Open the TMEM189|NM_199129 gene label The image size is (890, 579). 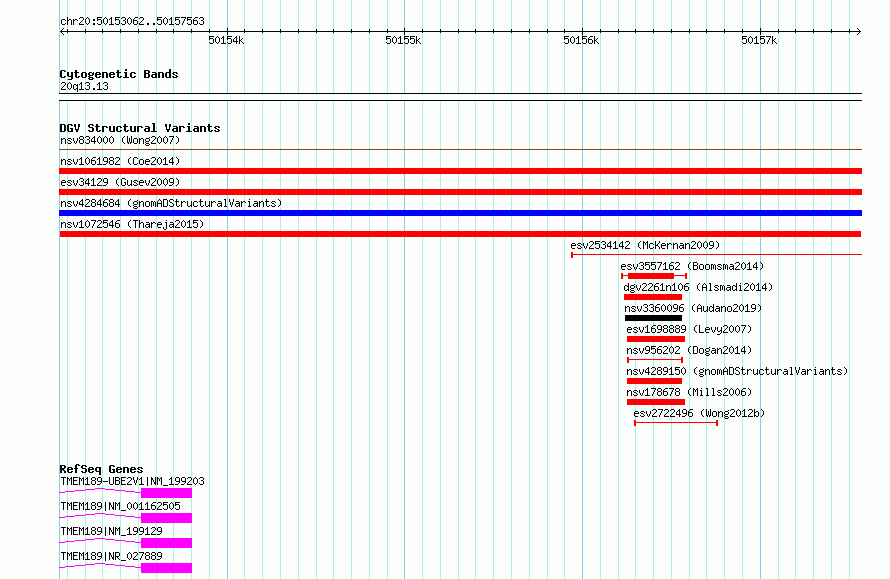click(111, 531)
